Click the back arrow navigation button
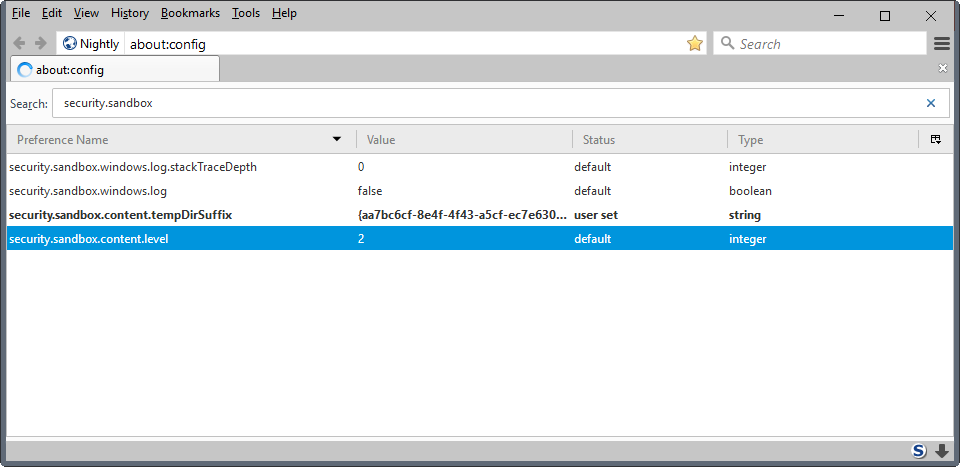 (20, 43)
